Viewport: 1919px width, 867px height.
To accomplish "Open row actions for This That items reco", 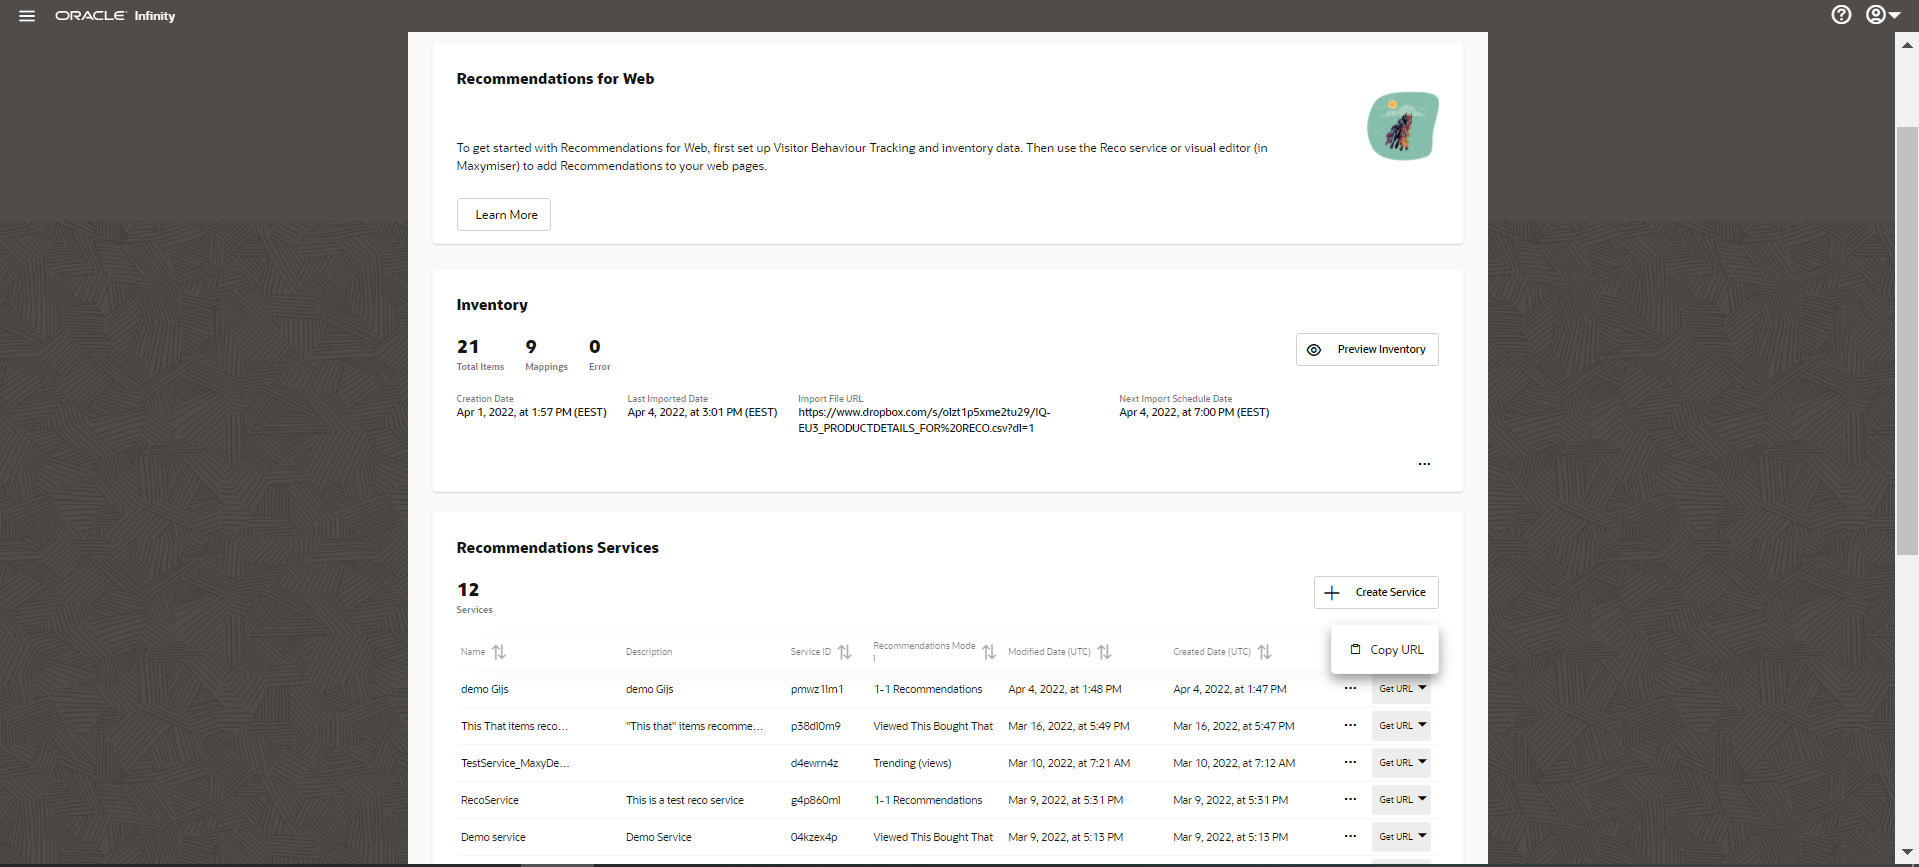I will (1350, 726).
